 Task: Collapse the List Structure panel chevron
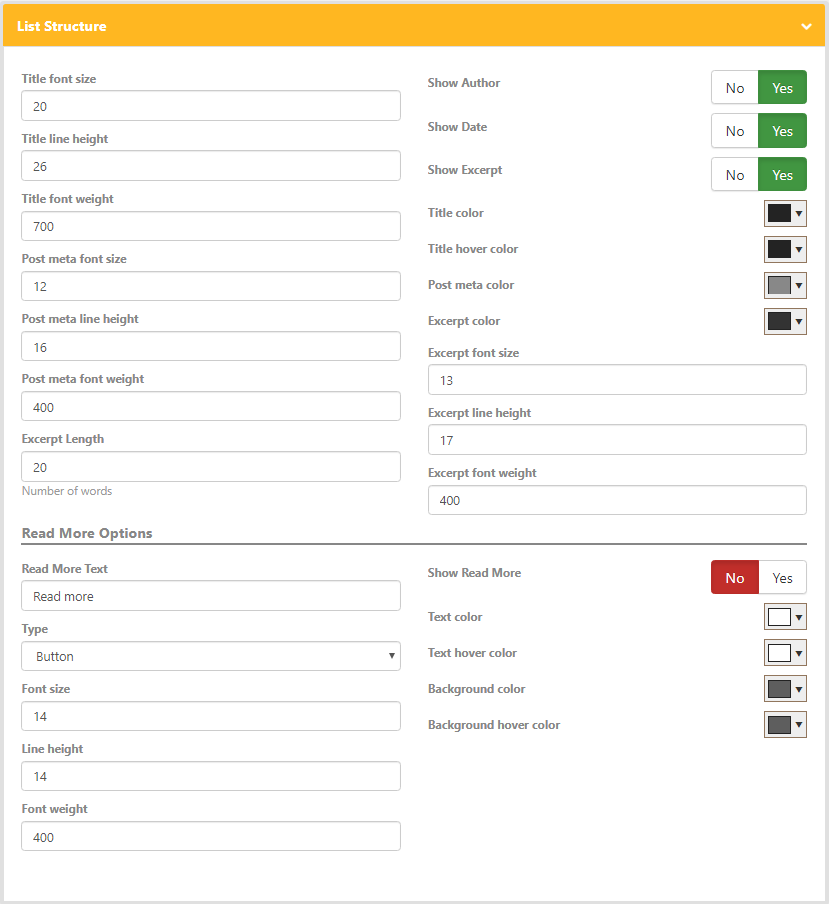coord(807,27)
